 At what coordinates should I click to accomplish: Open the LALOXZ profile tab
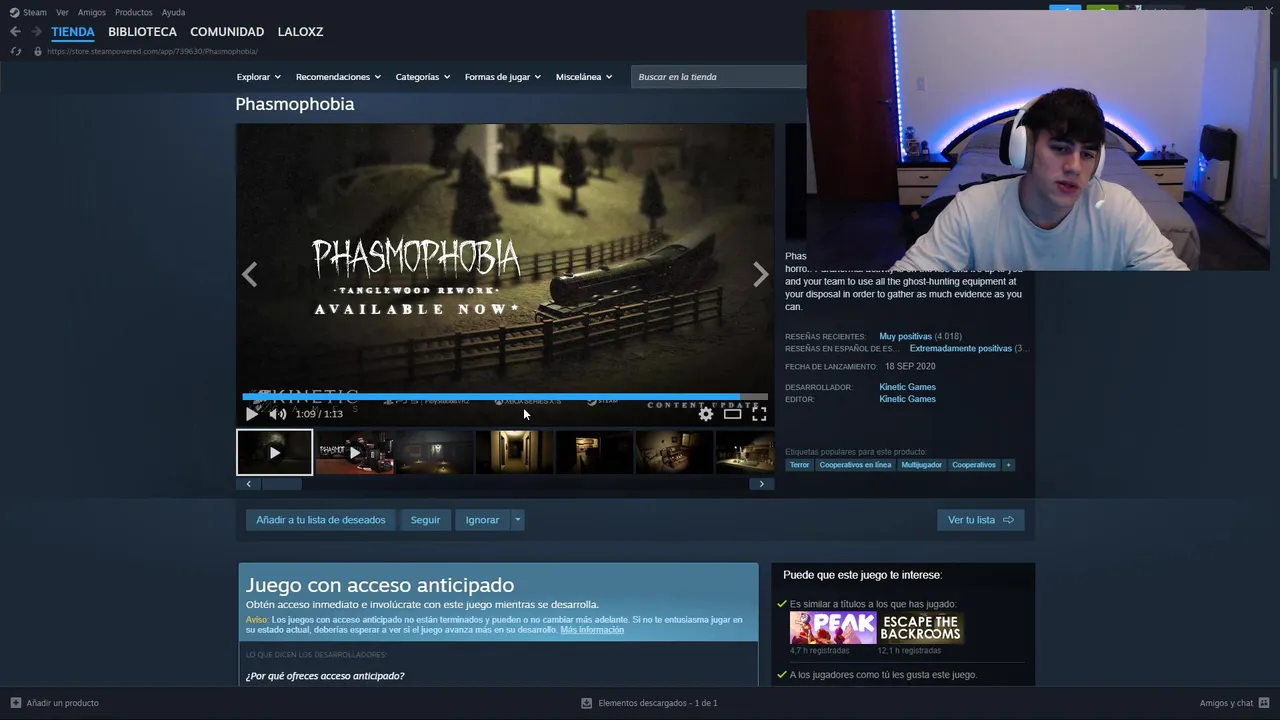click(x=300, y=32)
